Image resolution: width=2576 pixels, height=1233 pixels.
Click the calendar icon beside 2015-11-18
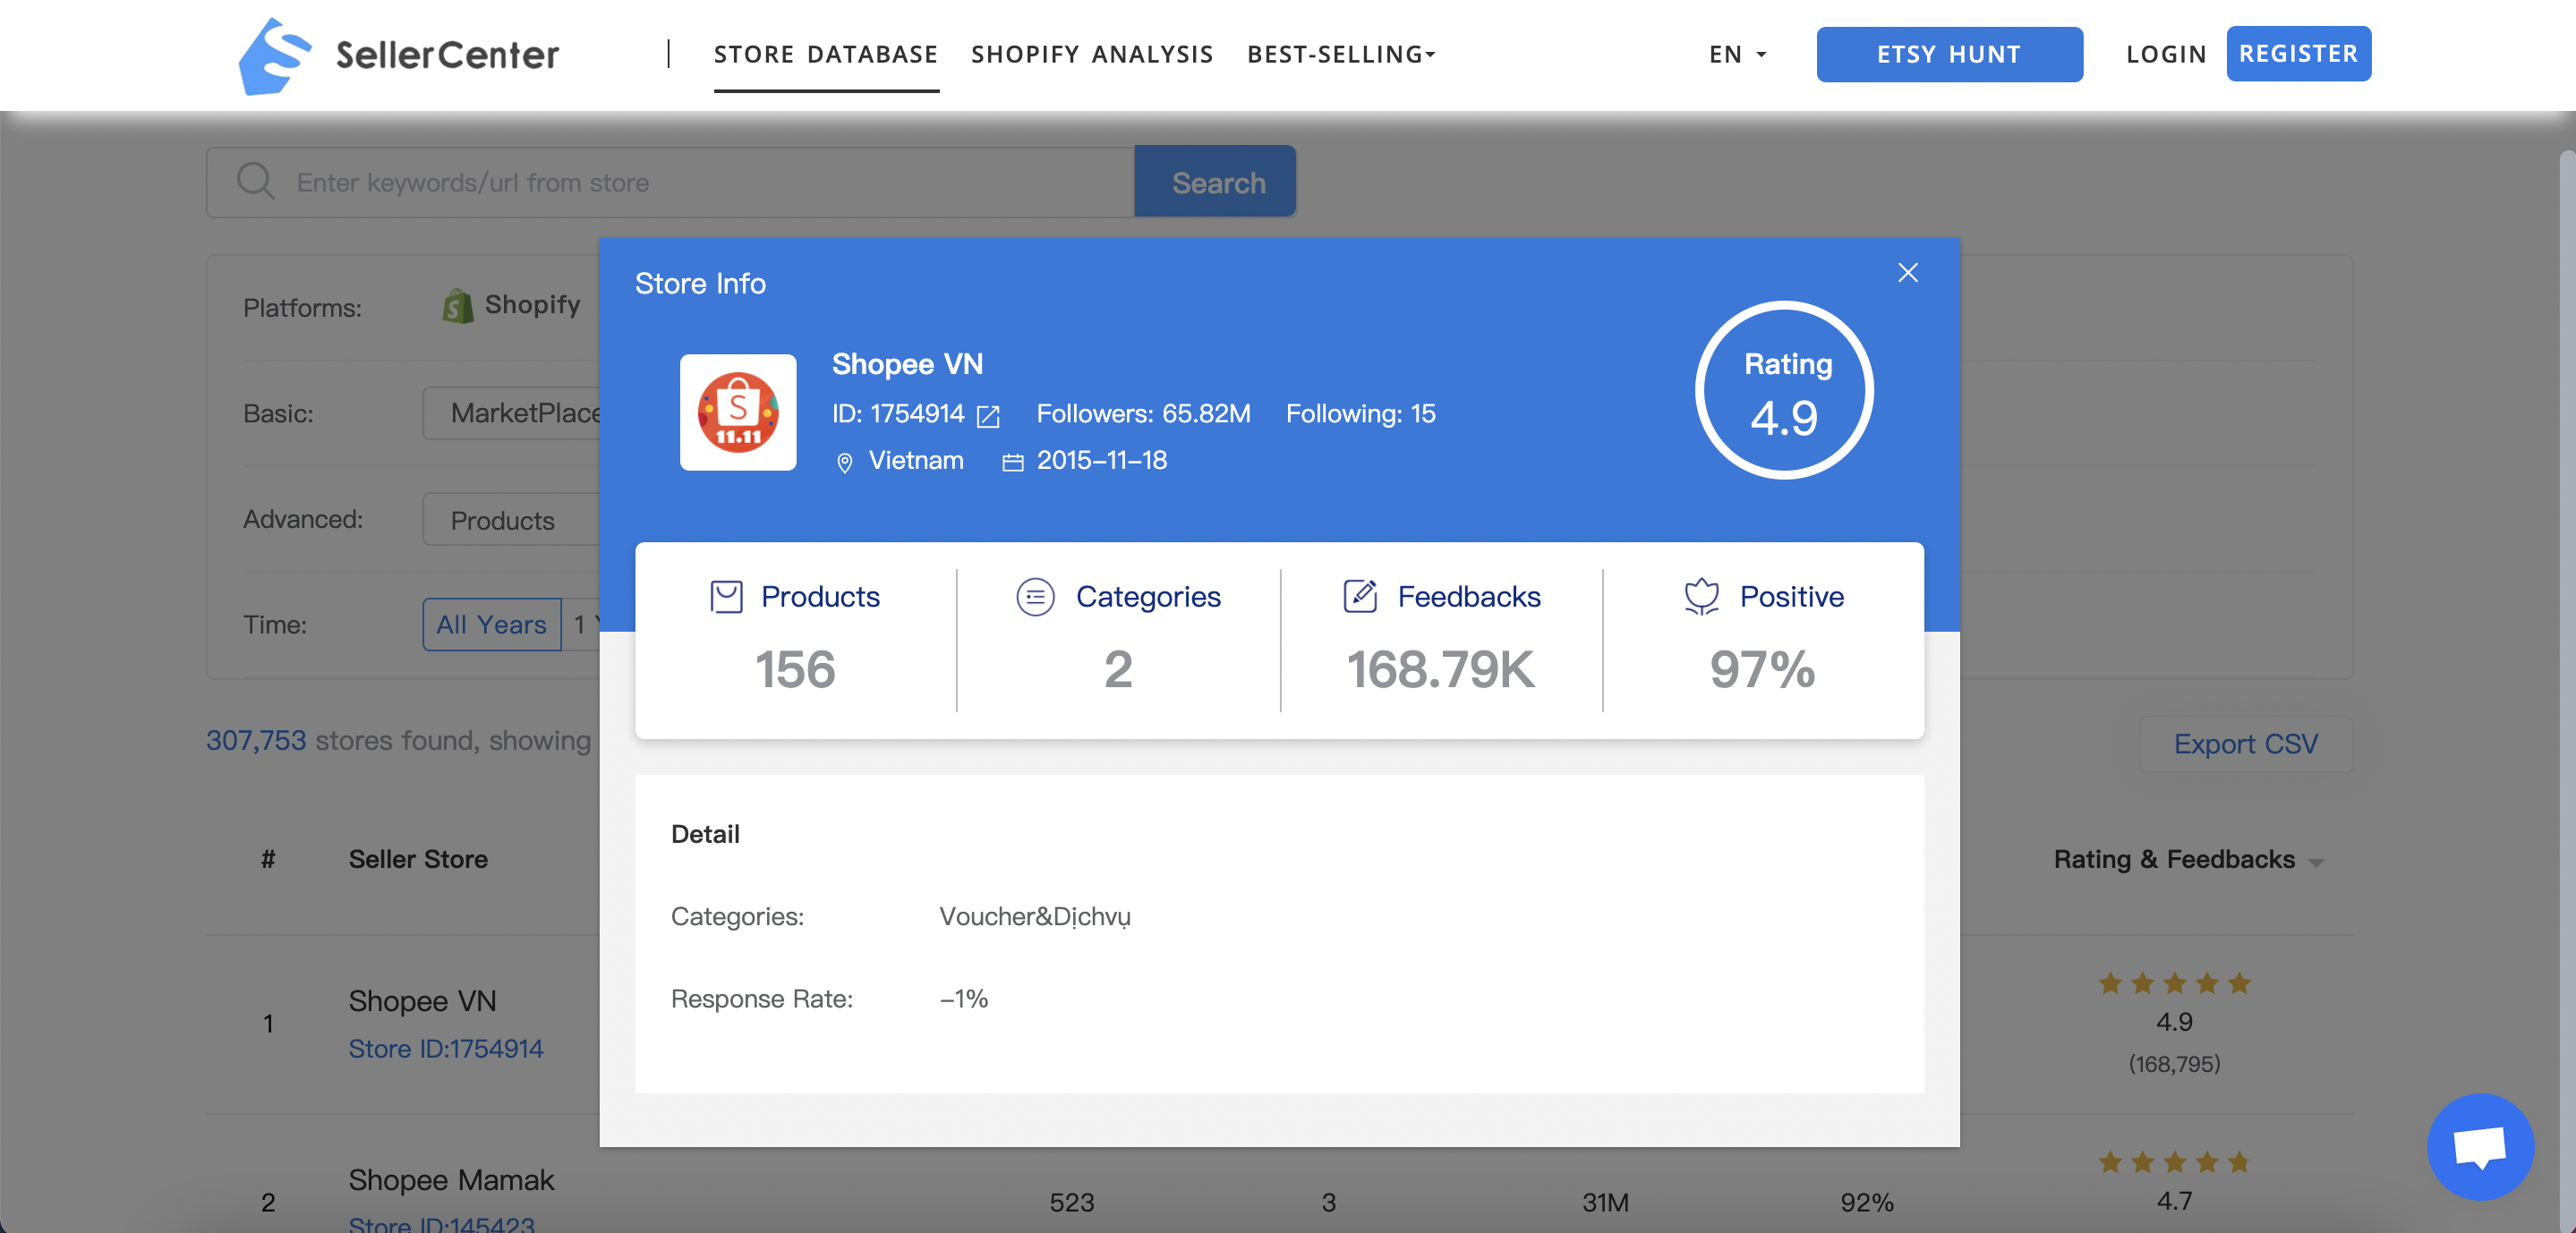click(x=1013, y=462)
